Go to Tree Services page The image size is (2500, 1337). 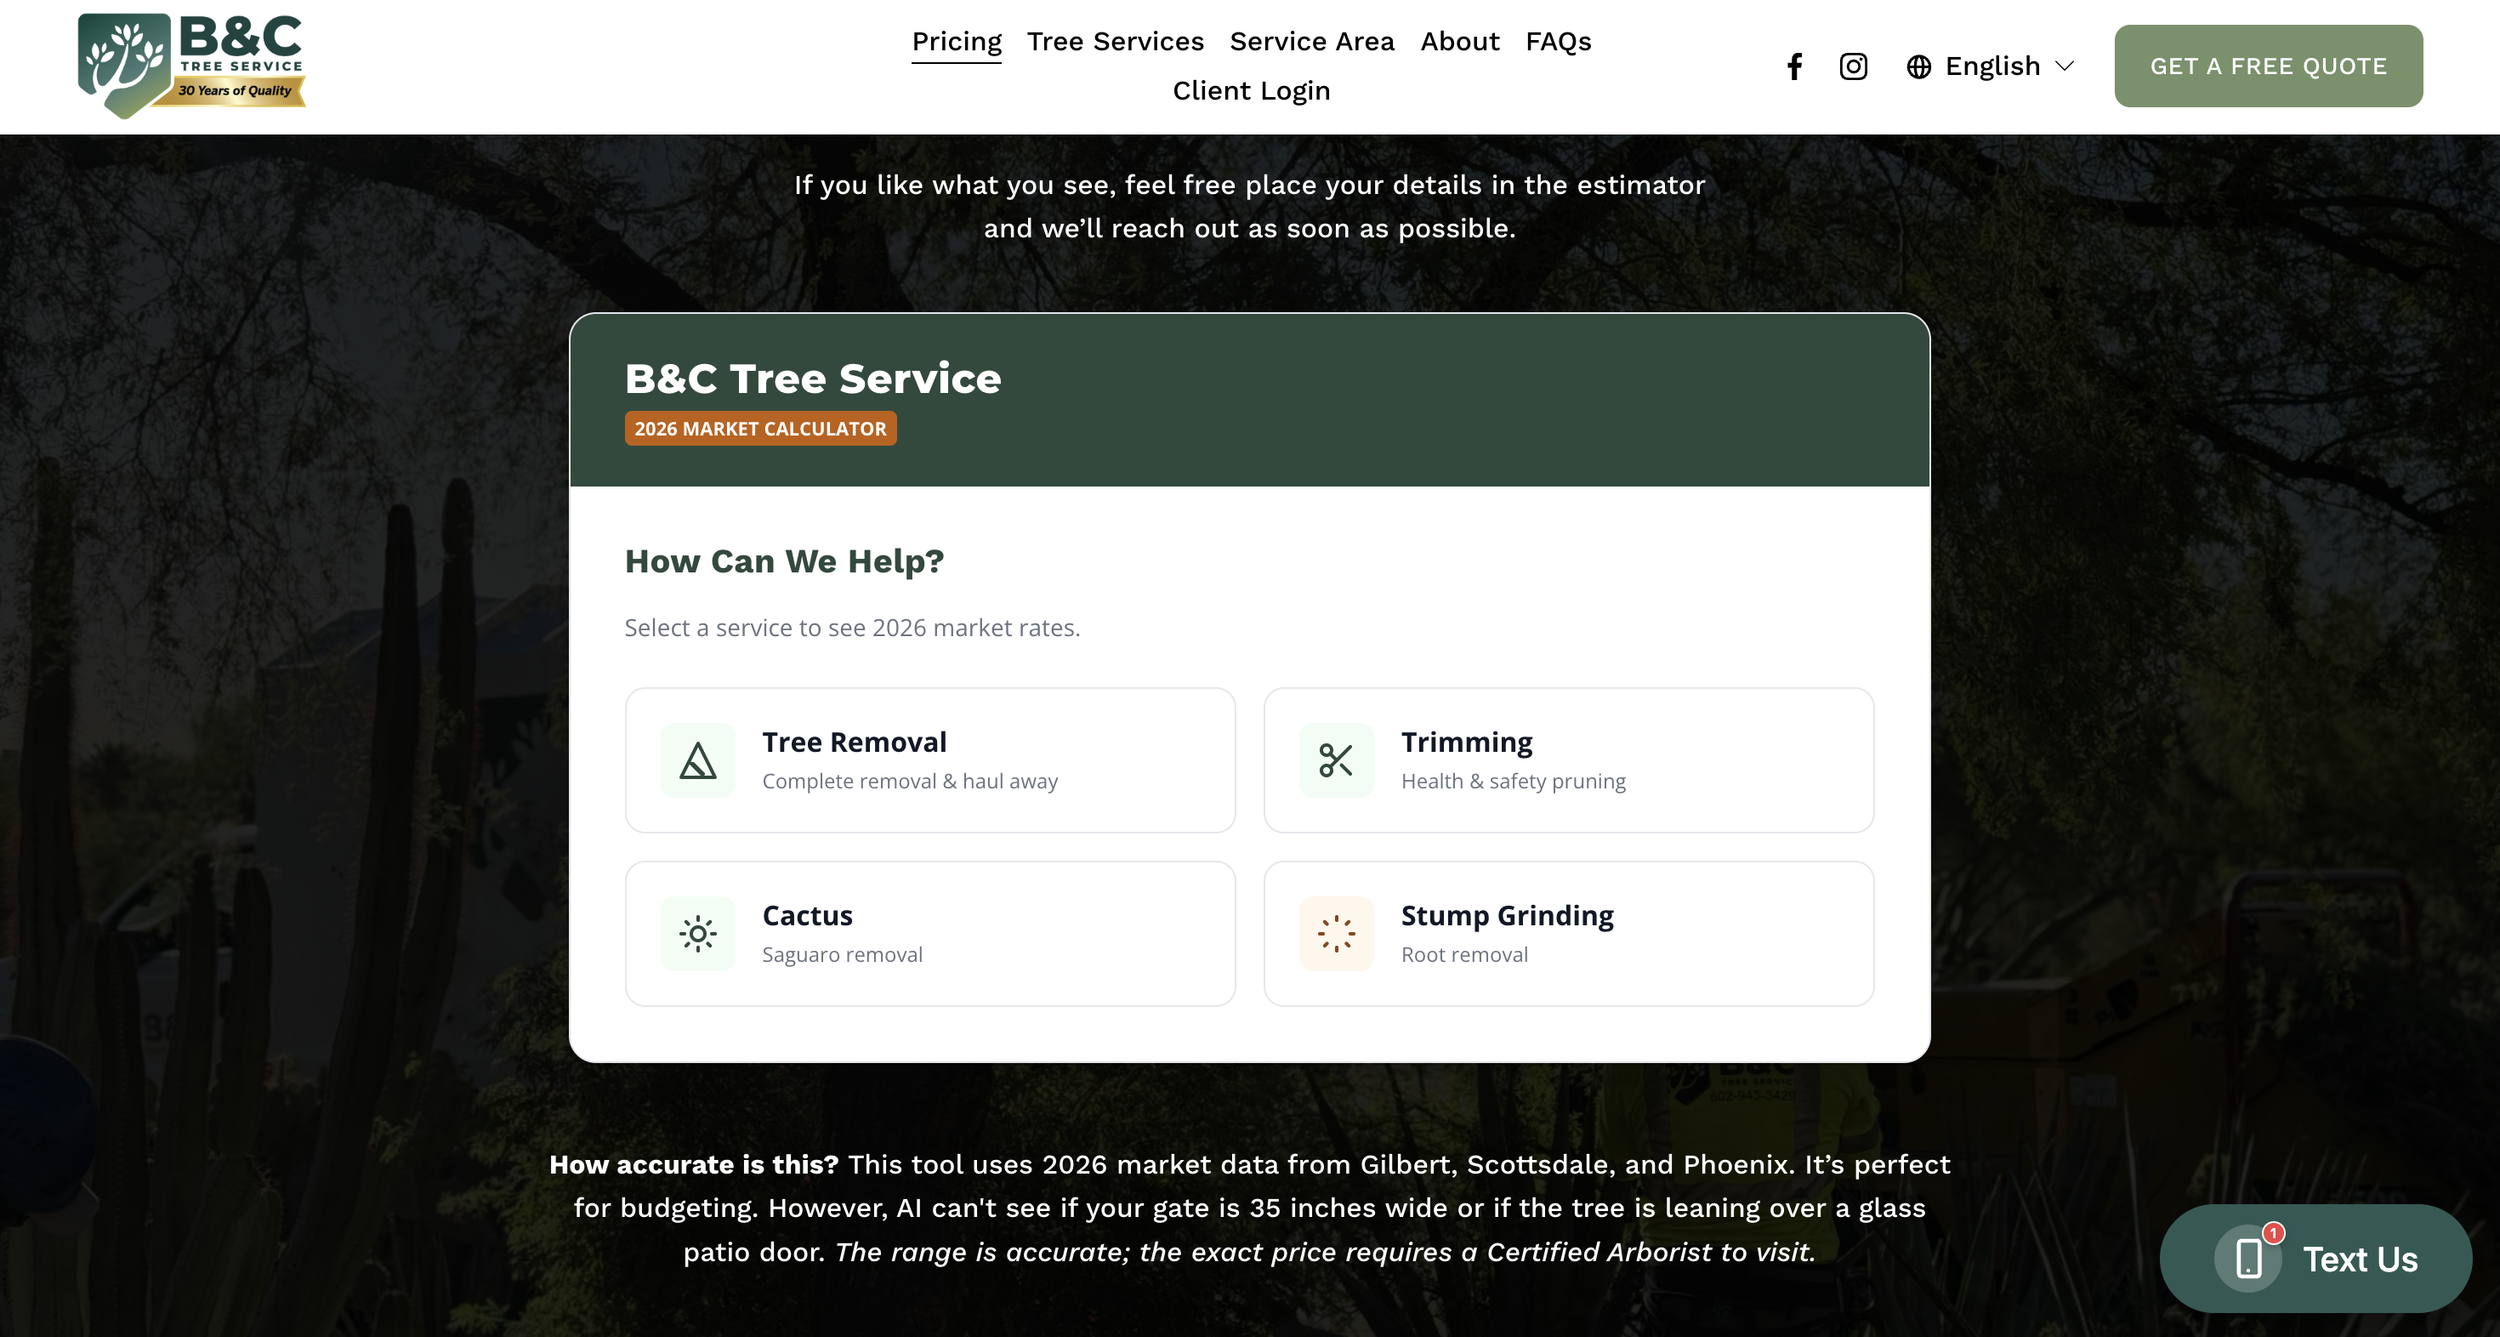tap(1115, 42)
